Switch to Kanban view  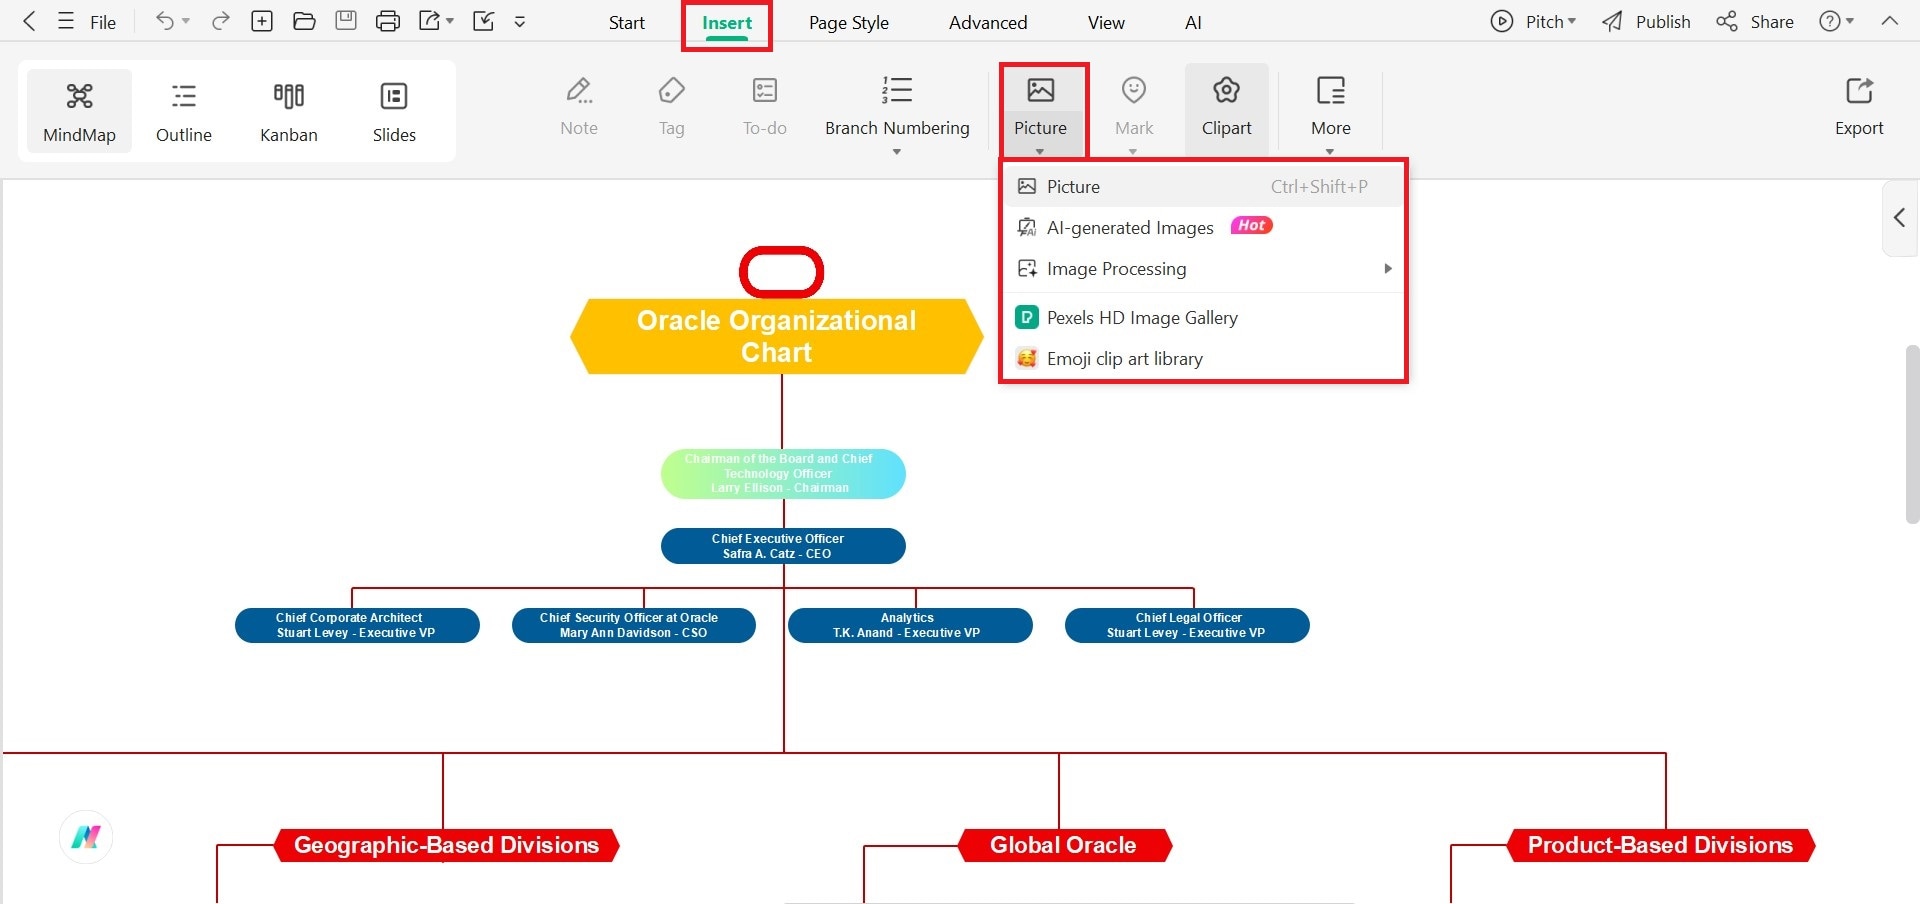pos(289,111)
